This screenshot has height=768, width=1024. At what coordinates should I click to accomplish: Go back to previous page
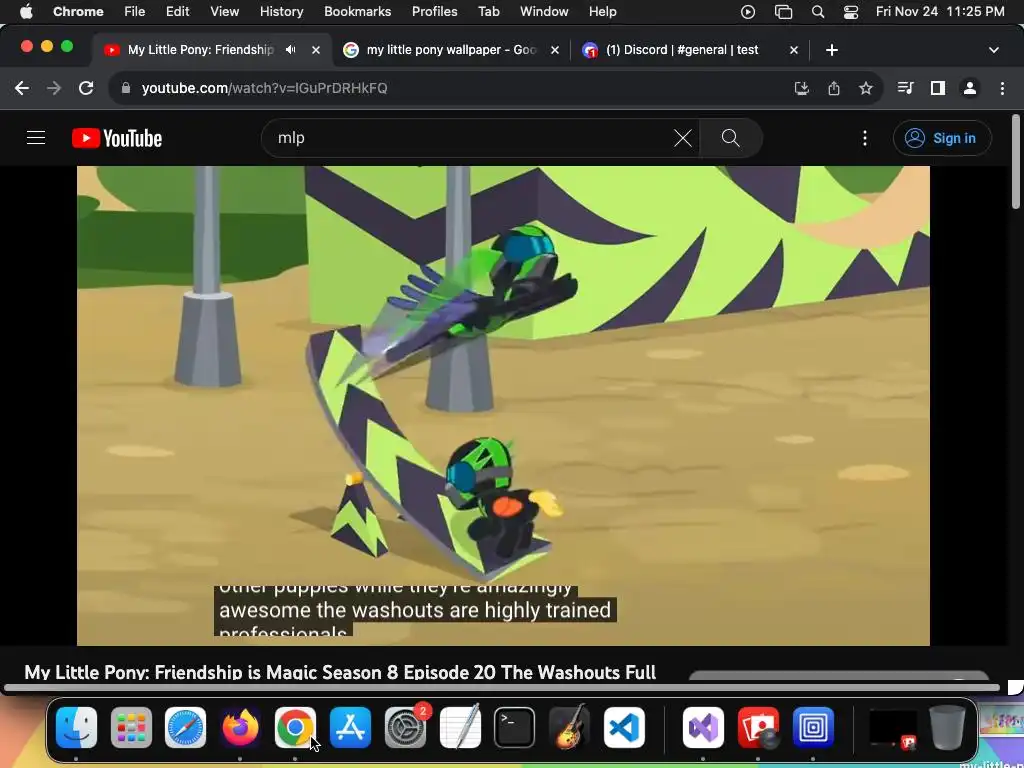click(22, 88)
